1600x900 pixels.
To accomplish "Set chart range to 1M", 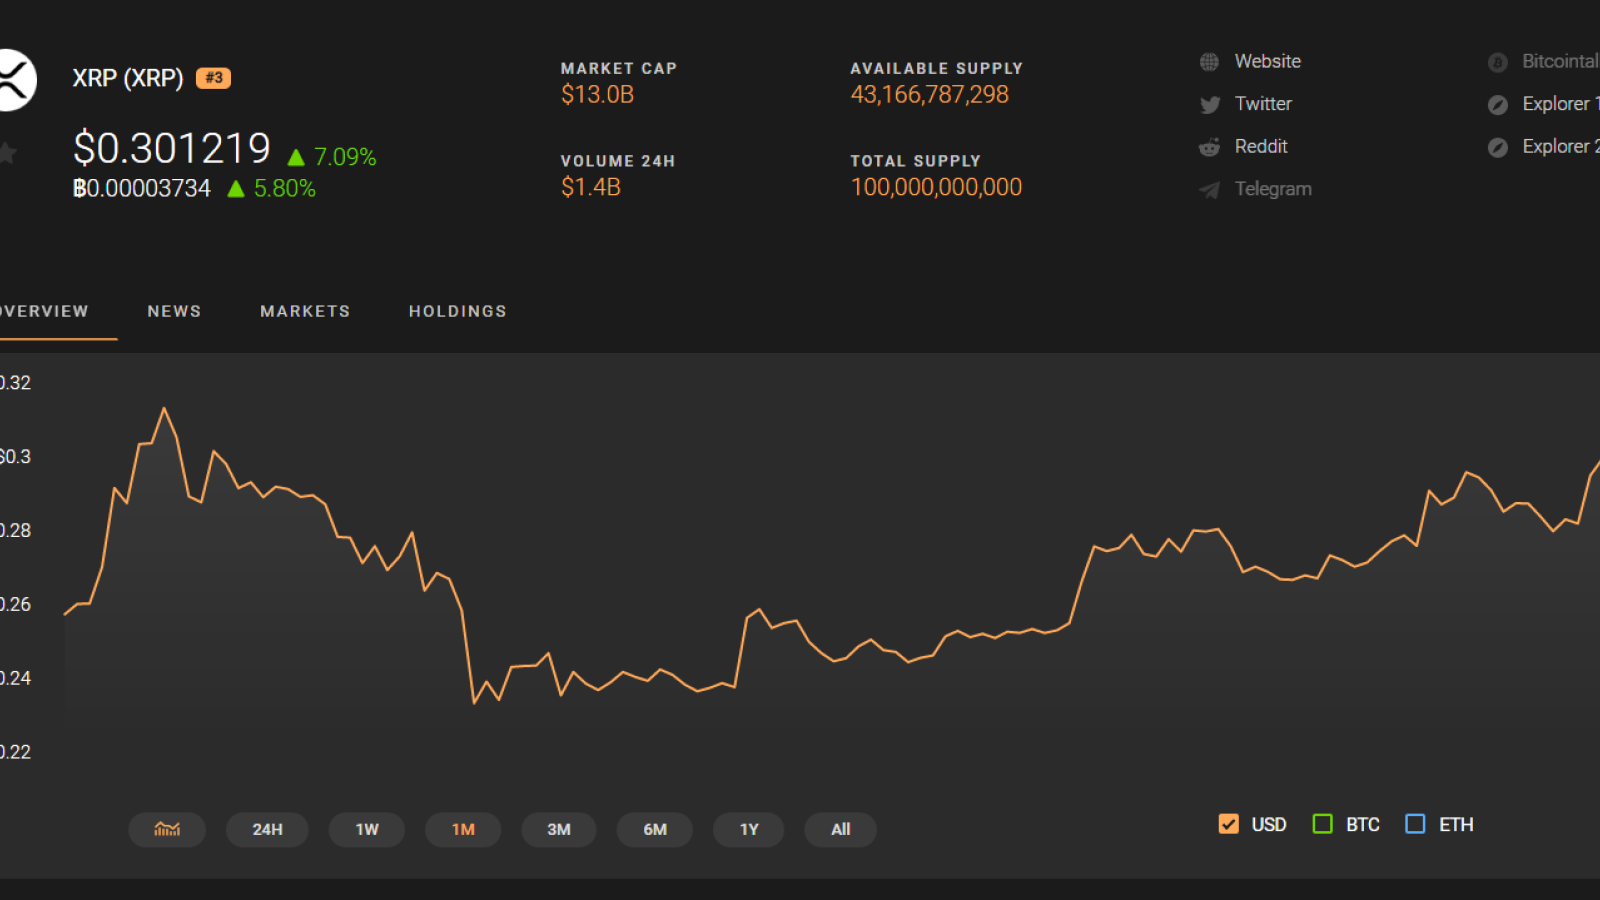I will tap(463, 829).
